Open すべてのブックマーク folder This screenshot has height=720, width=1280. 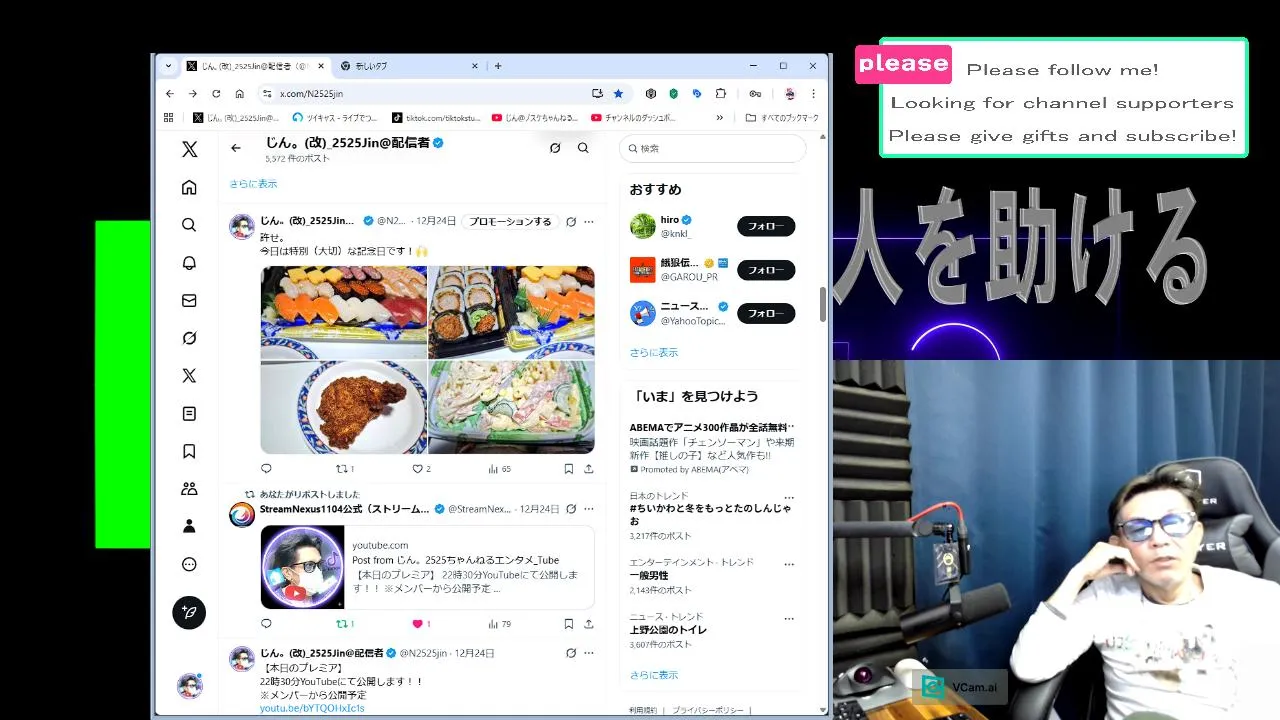point(782,117)
